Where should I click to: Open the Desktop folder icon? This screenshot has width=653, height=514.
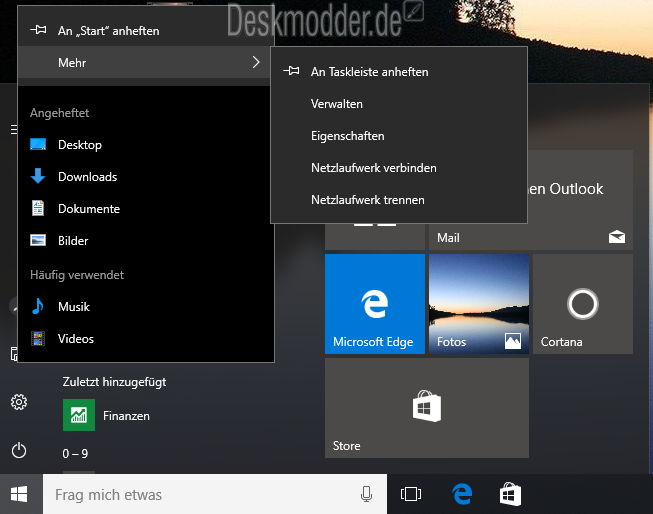click(x=38, y=144)
